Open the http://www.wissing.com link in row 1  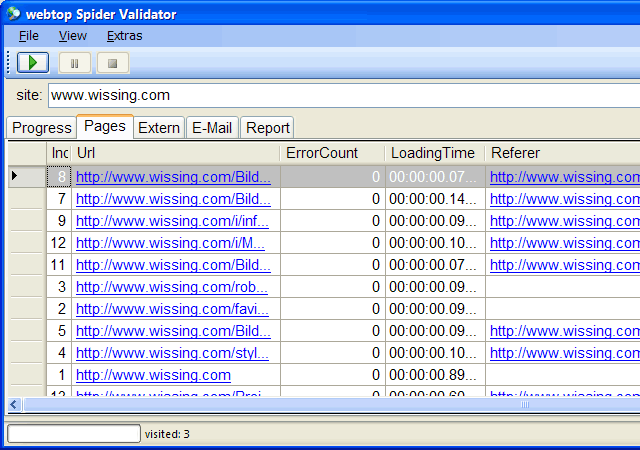pyautogui.click(x=153, y=375)
